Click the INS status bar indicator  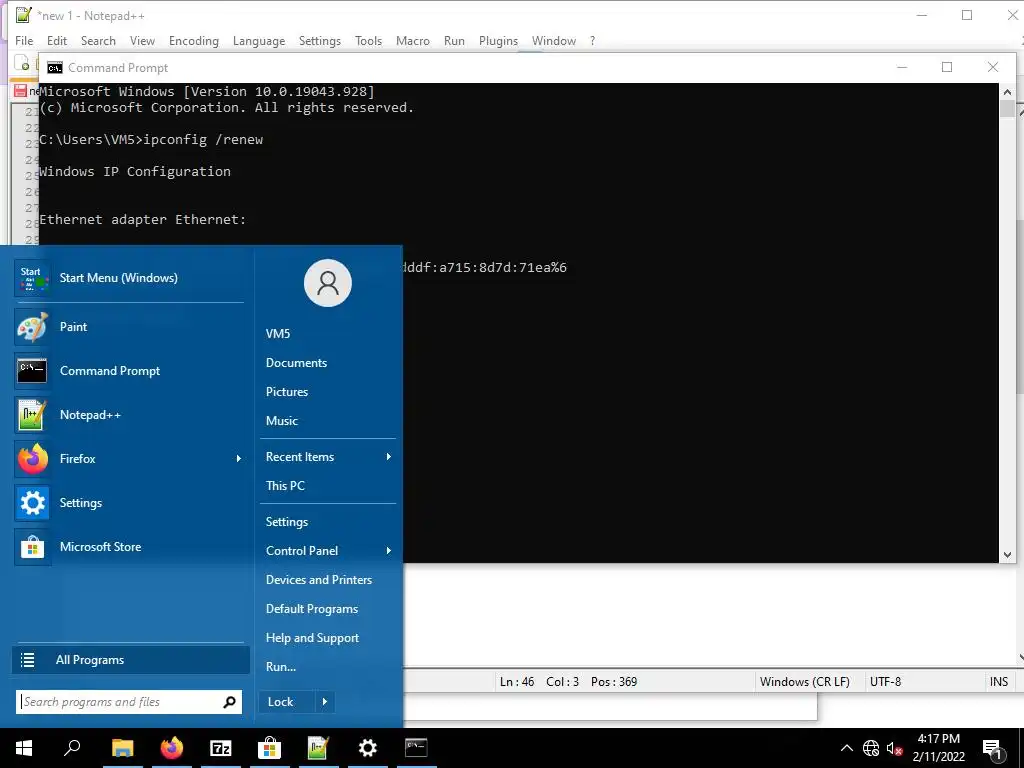pos(999,682)
